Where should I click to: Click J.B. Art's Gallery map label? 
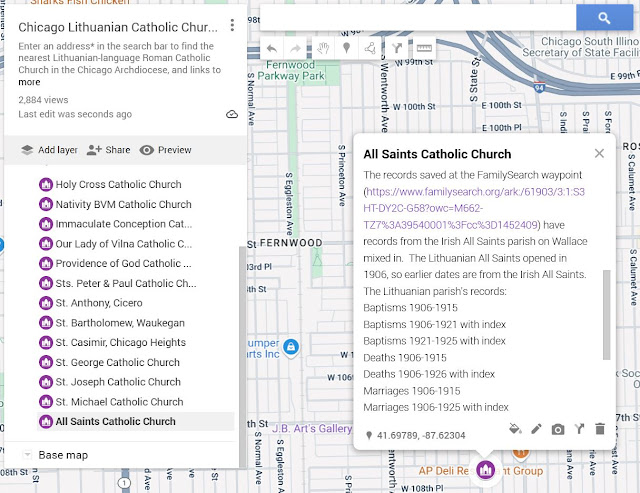312,429
